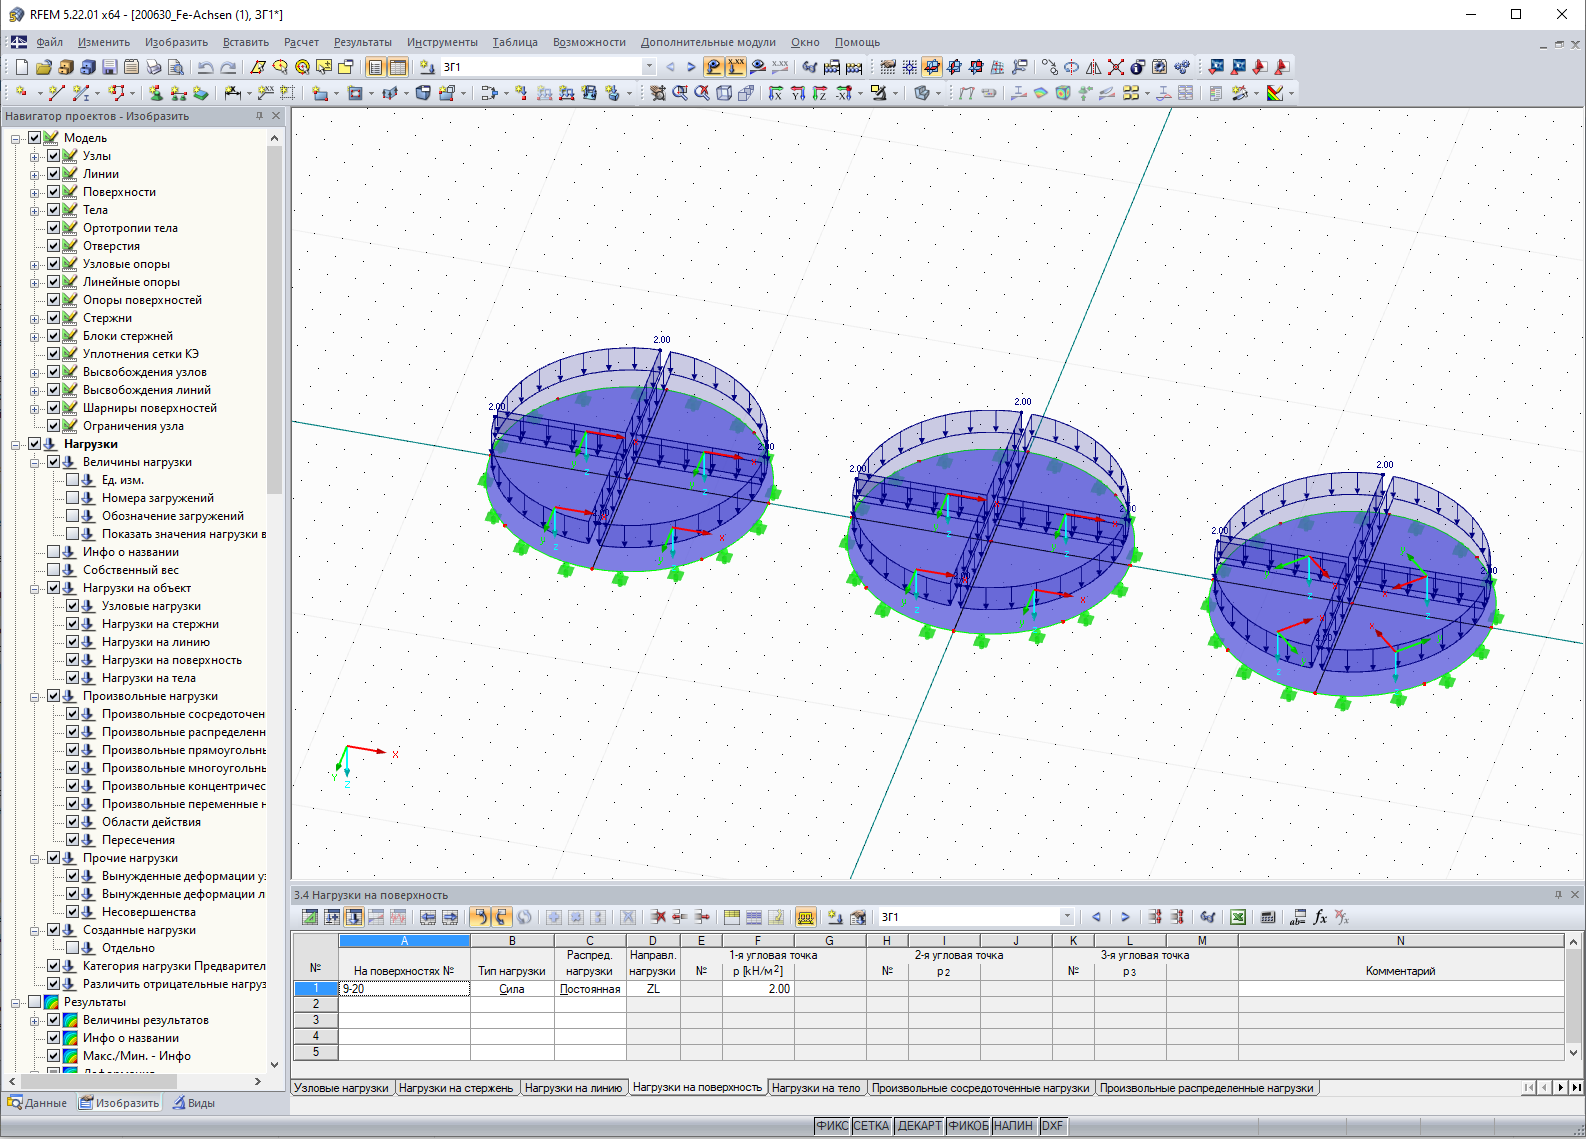This screenshot has width=1586, height=1139.
Task: Switch to the Виды navigator tab
Action: pos(194,1103)
